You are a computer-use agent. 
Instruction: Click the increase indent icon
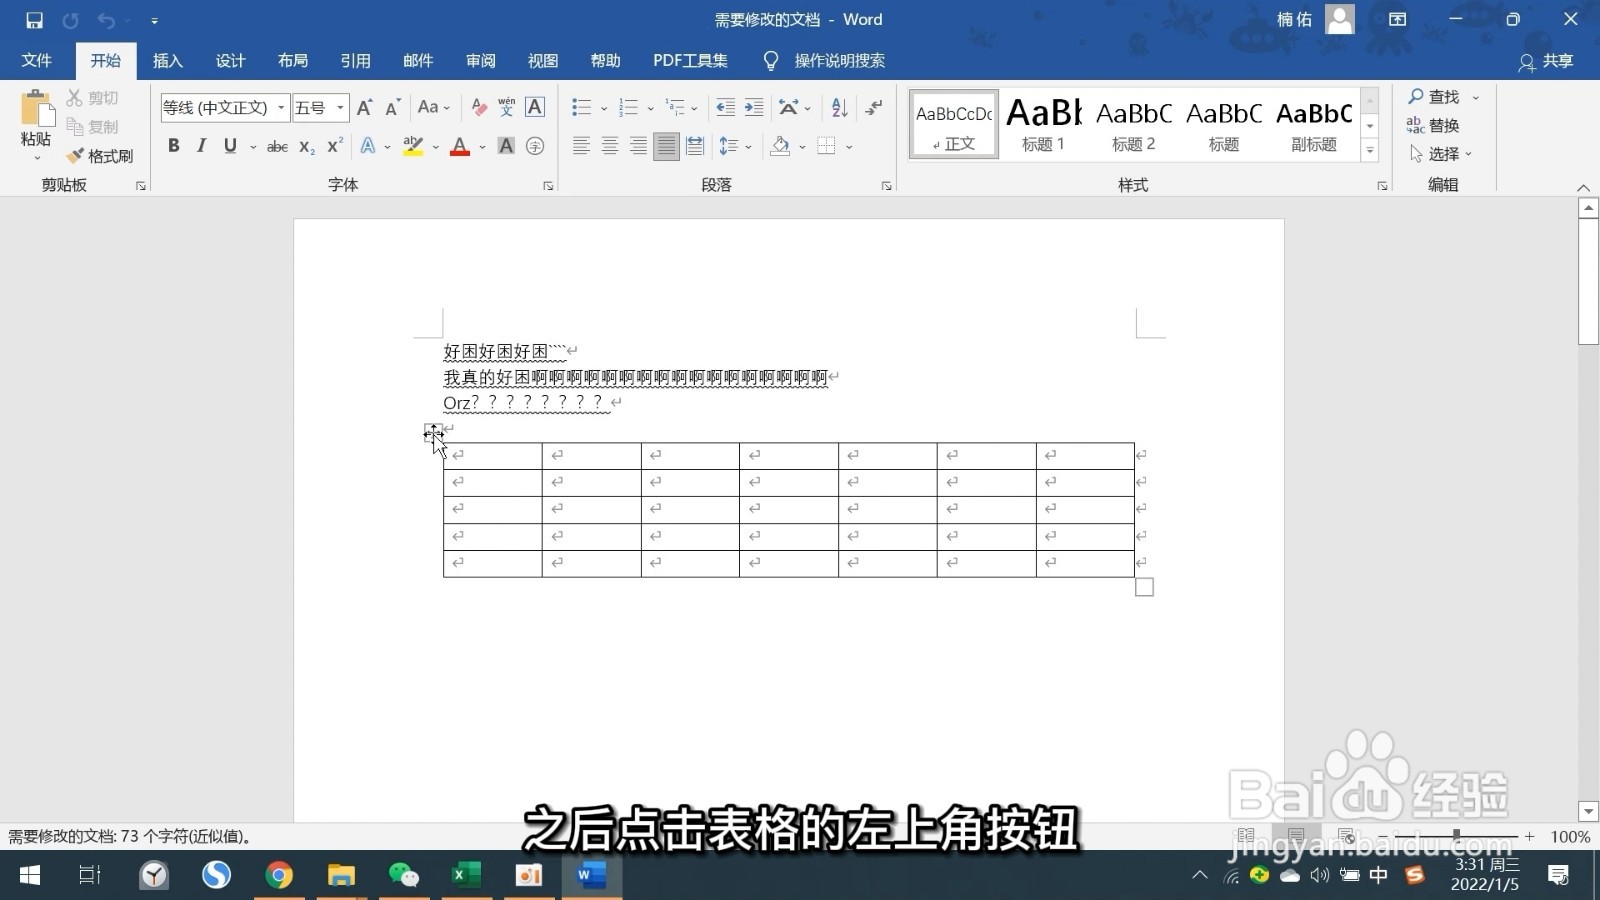click(754, 107)
